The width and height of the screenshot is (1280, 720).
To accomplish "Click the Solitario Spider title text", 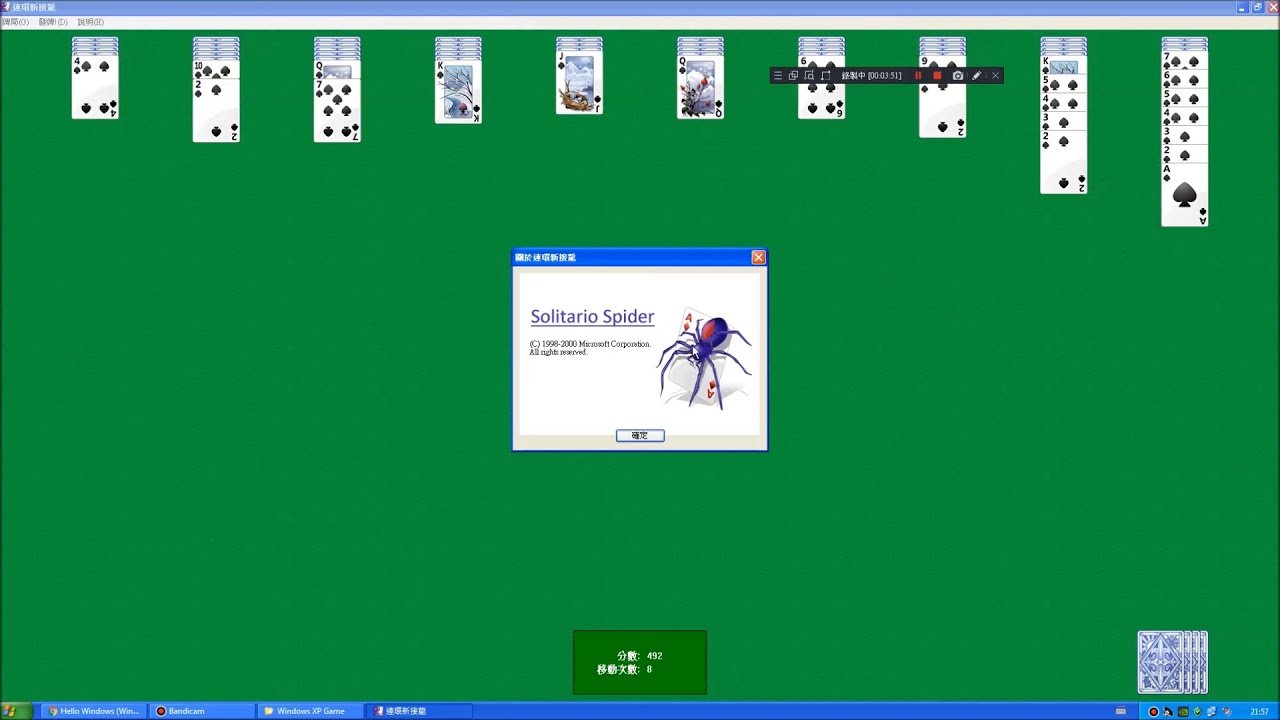I will click(592, 317).
